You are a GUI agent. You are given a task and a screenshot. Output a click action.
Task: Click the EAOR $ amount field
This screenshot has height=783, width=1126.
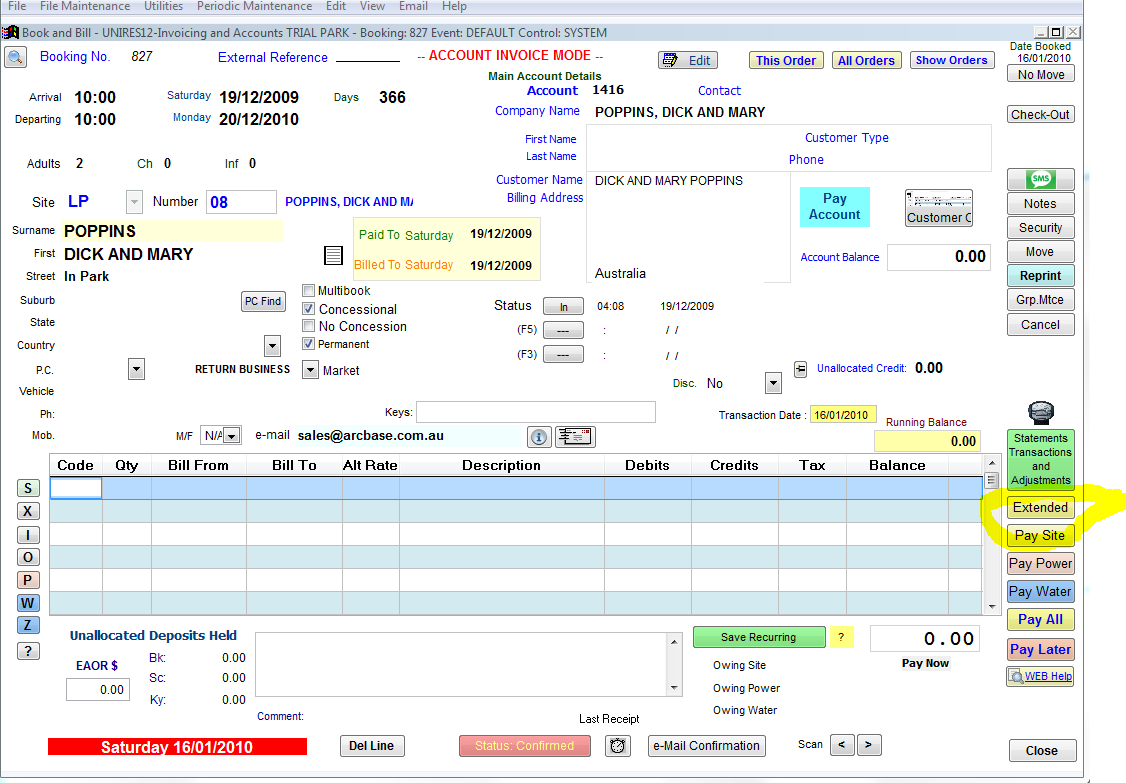click(98, 690)
